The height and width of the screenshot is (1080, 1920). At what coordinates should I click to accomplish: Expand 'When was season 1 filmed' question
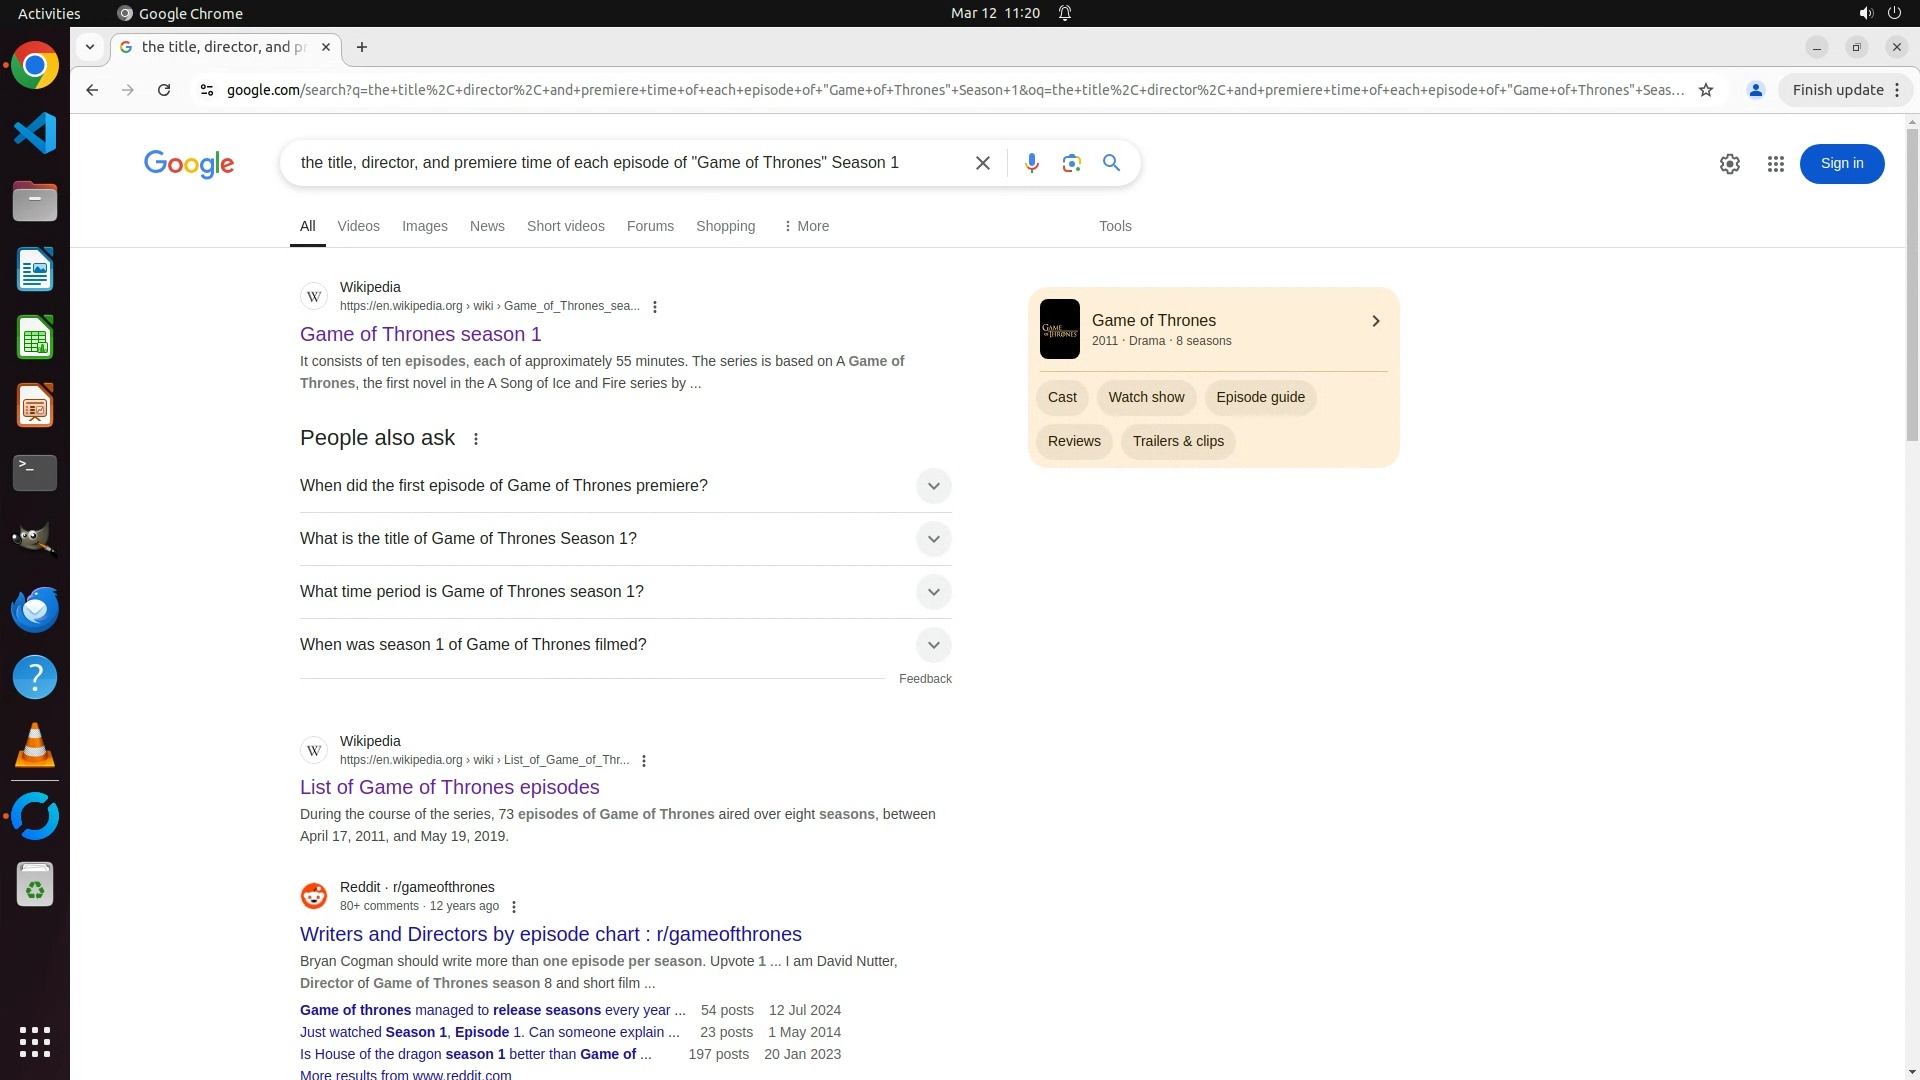(932, 645)
